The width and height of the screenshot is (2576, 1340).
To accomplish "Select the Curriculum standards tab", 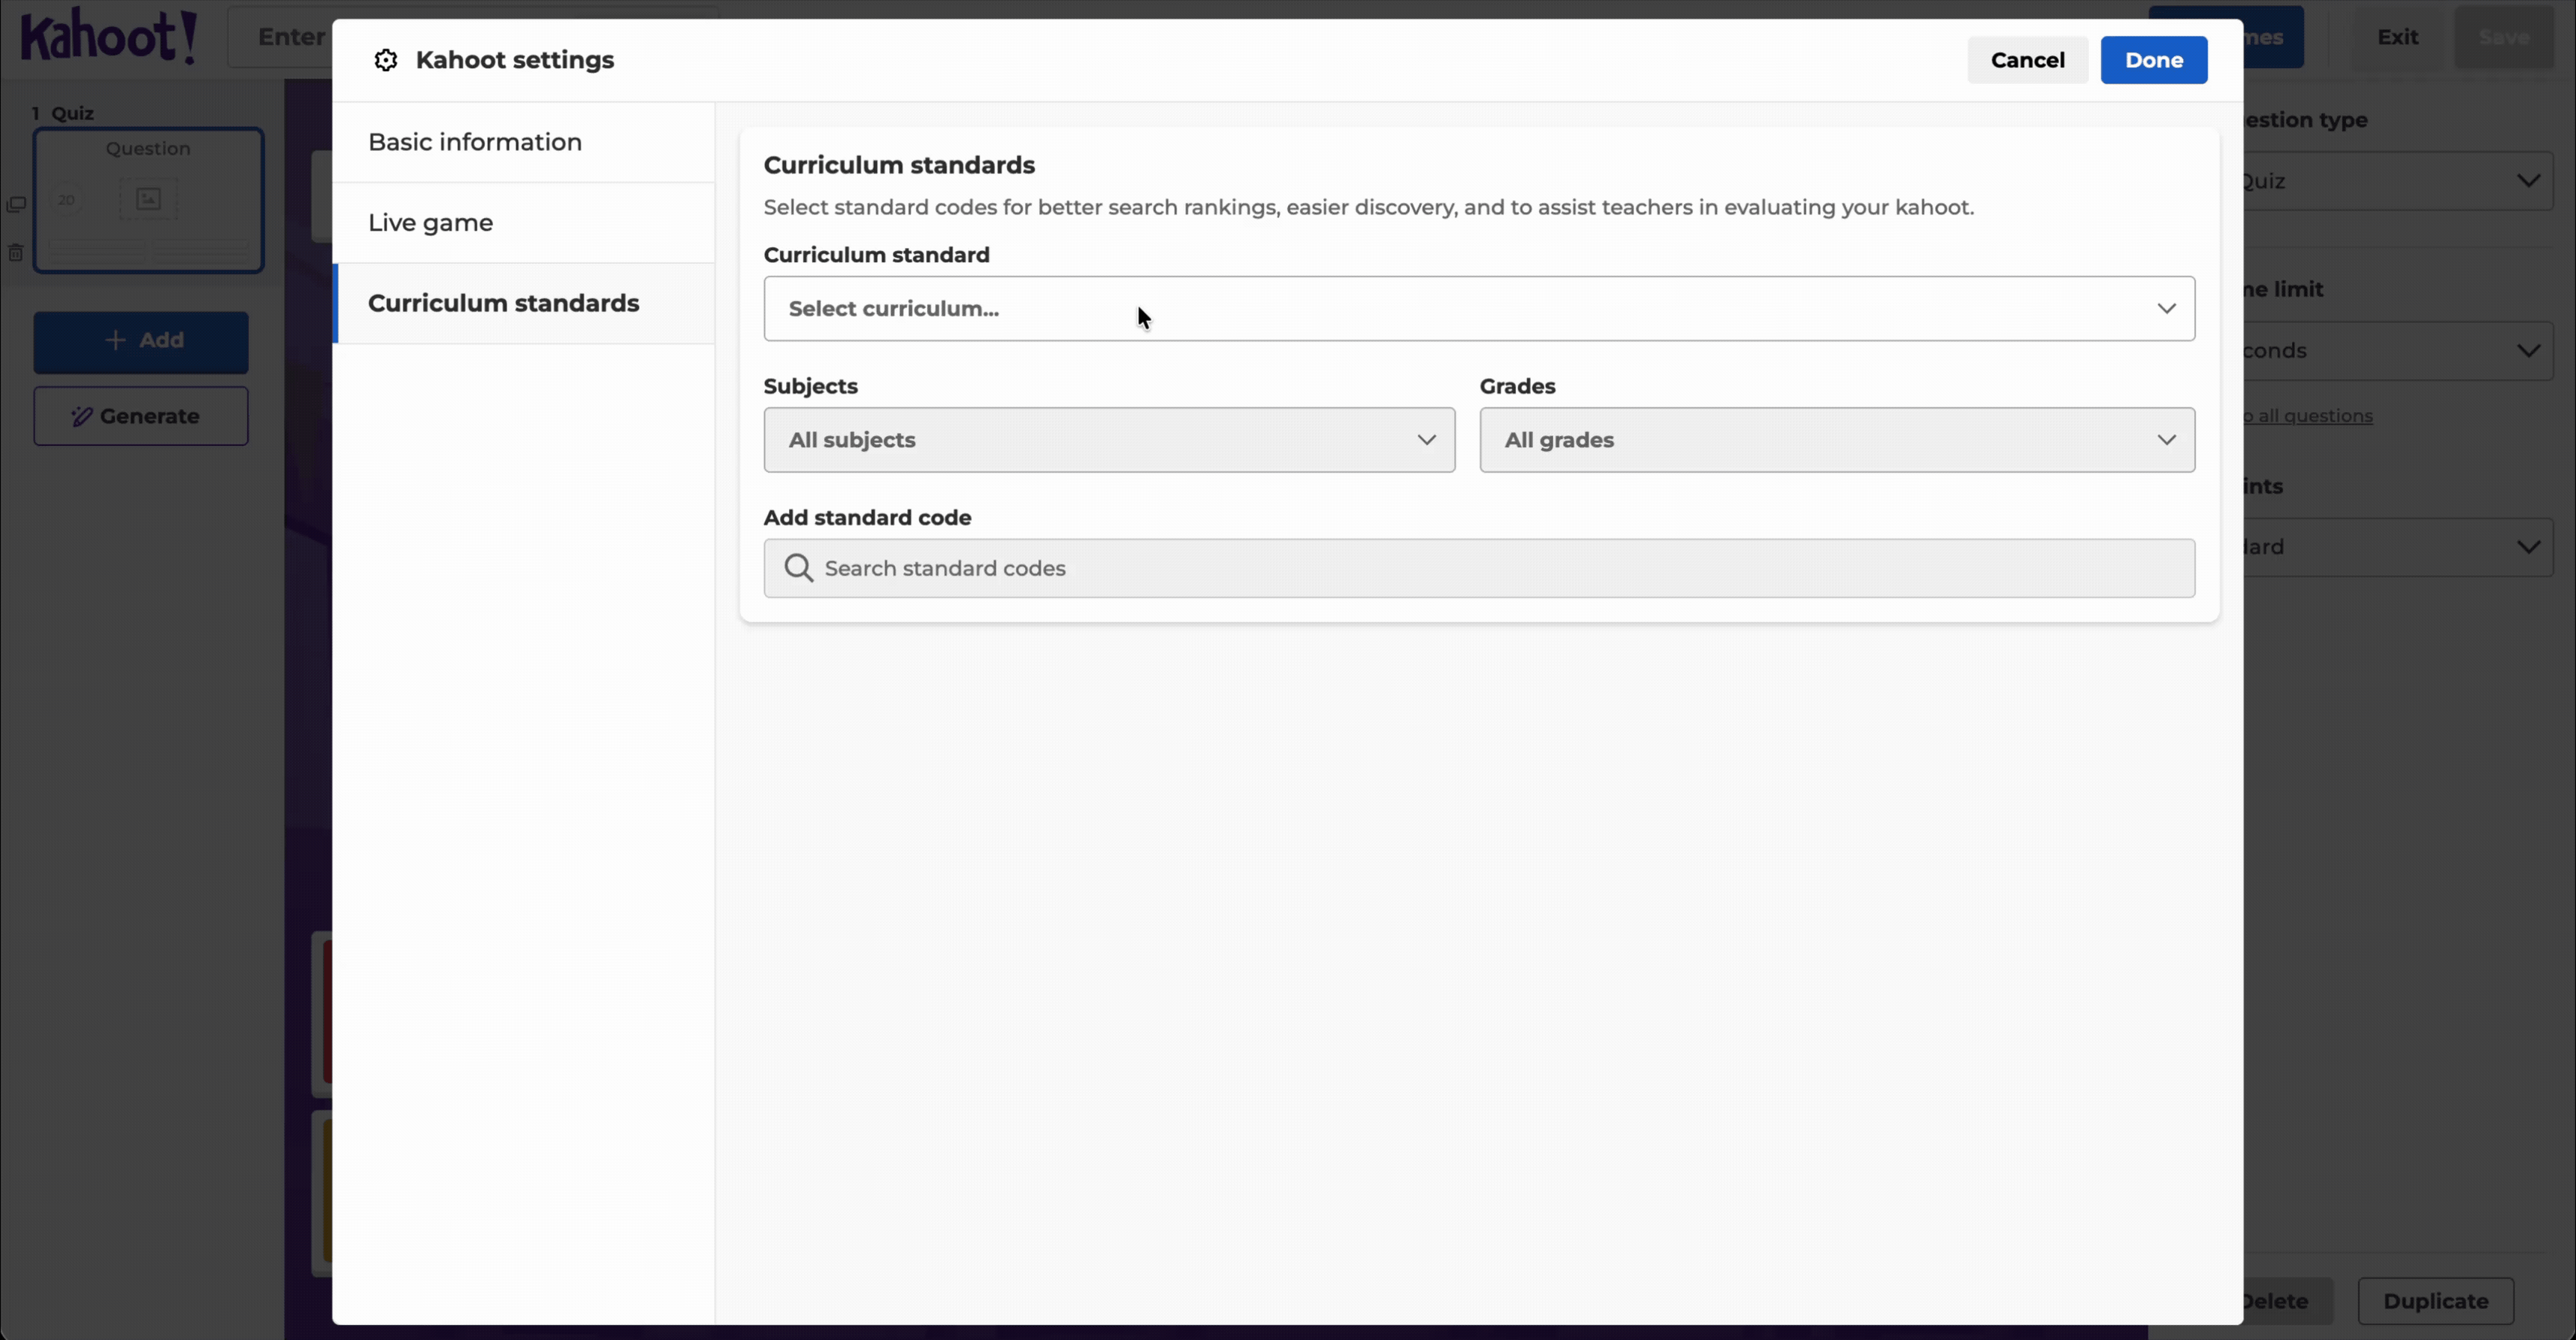I will [x=504, y=303].
